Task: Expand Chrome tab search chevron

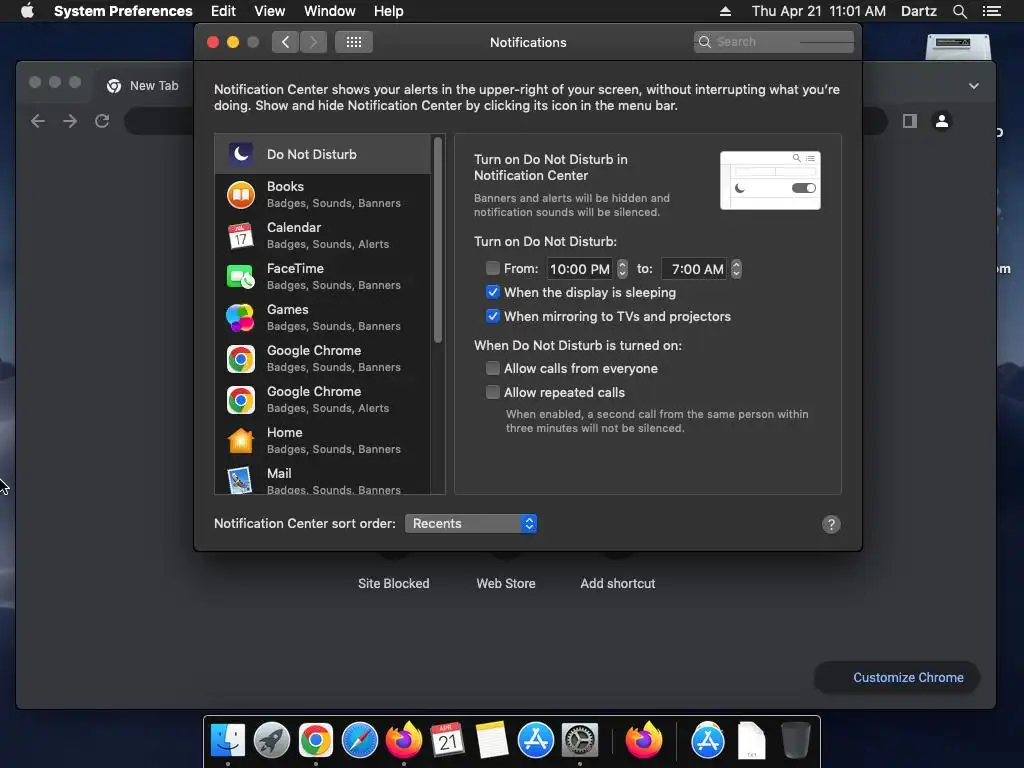Action: pyautogui.click(x=974, y=86)
